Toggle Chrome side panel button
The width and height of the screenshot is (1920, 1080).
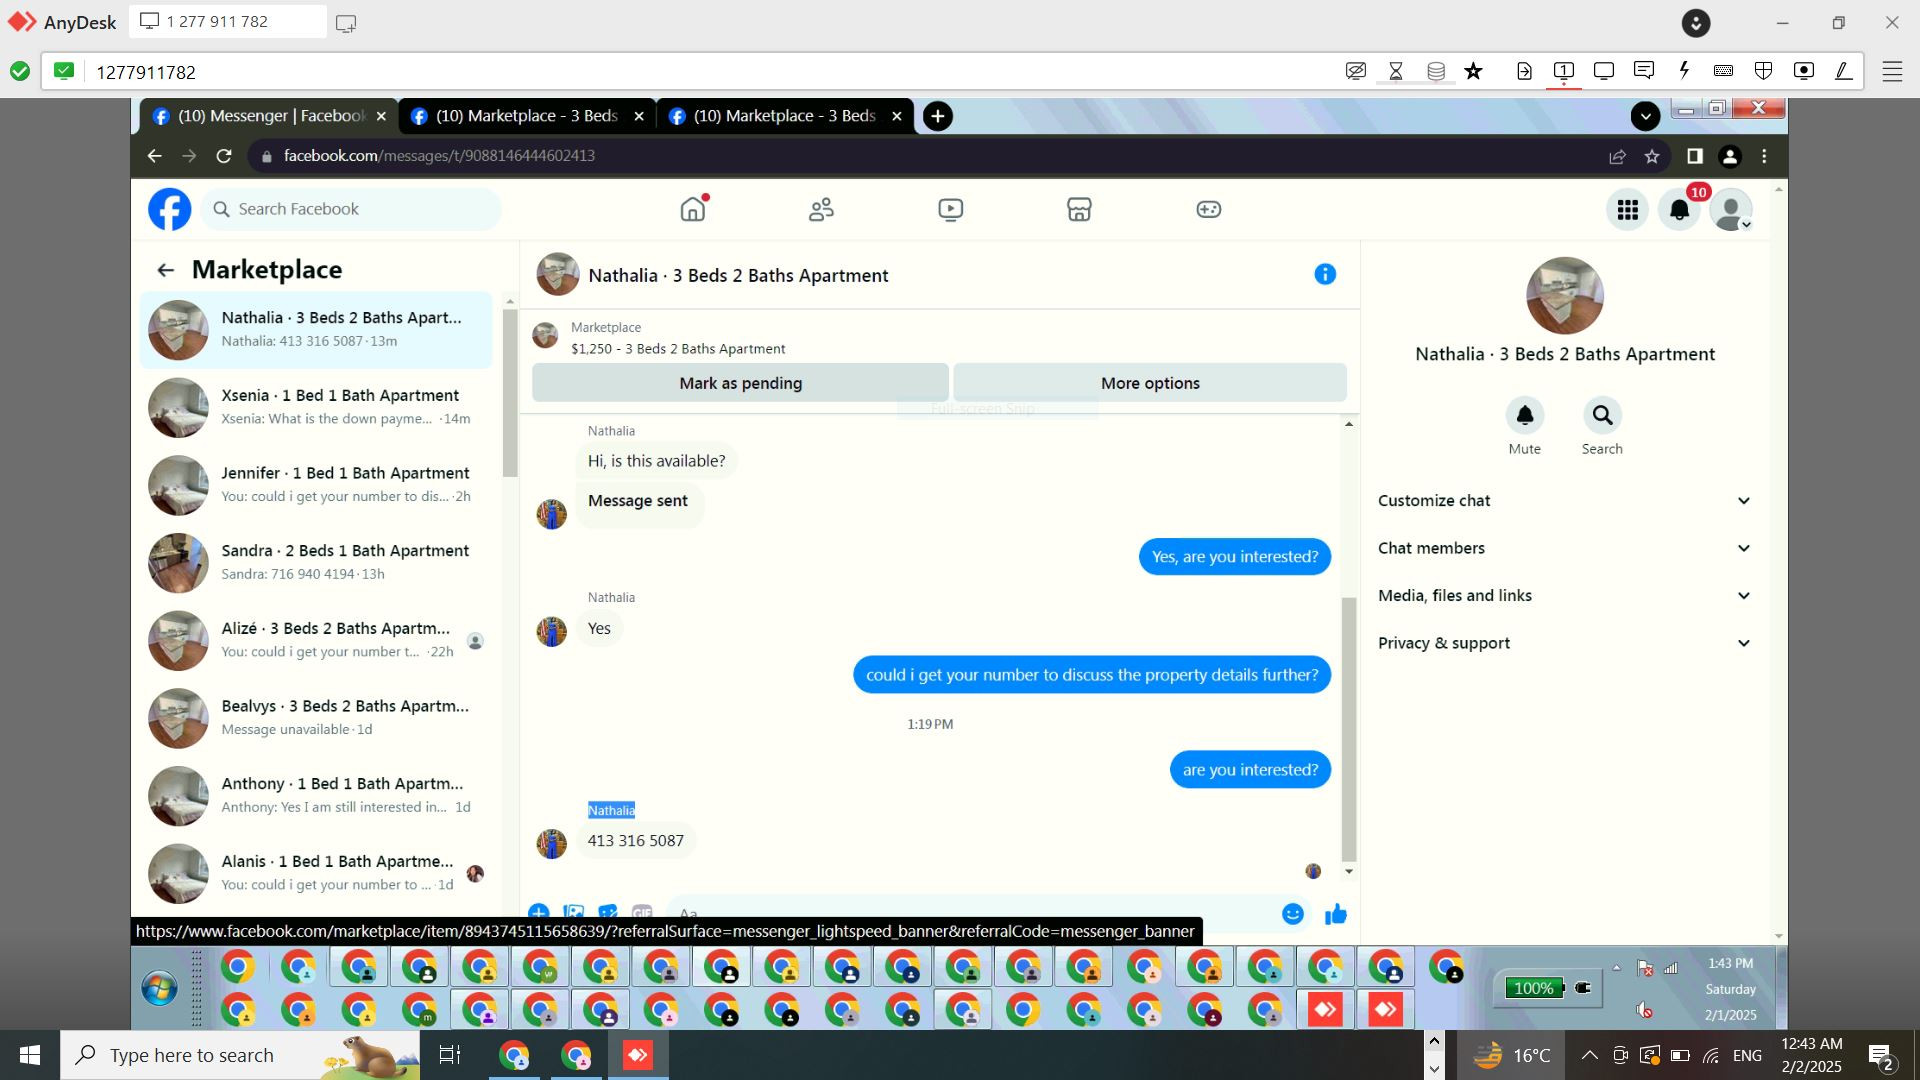[x=1694, y=156]
